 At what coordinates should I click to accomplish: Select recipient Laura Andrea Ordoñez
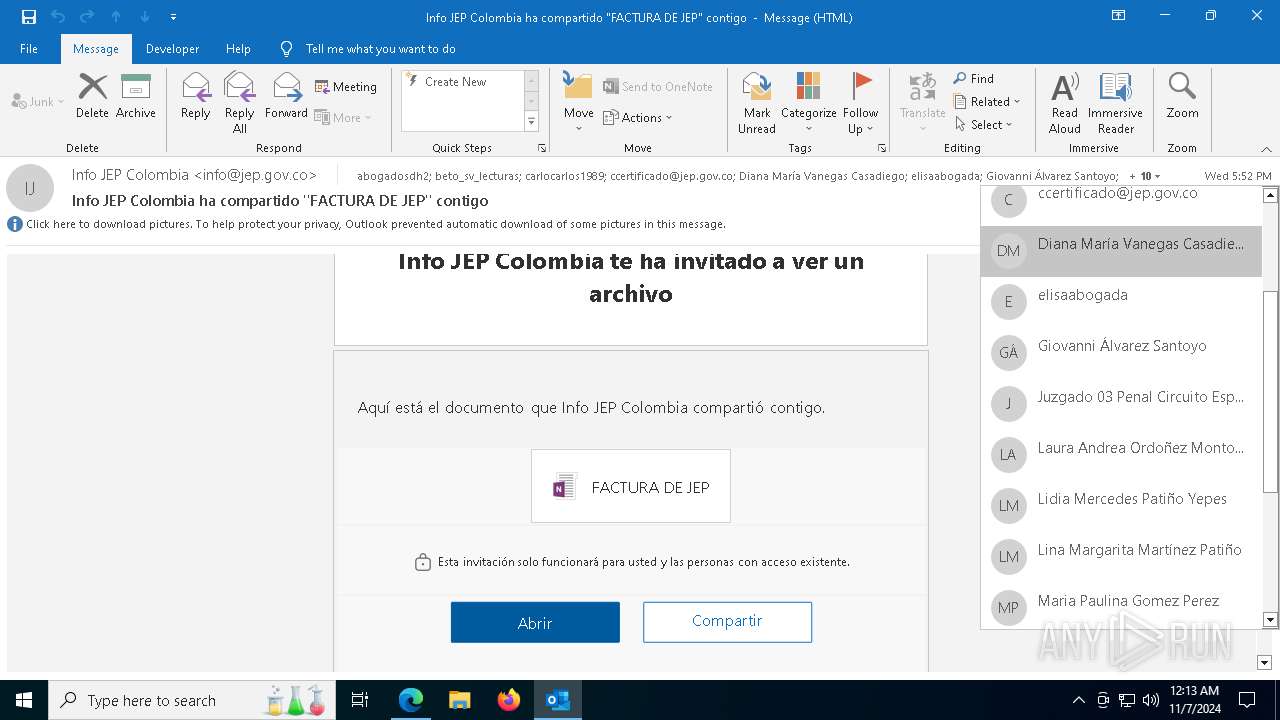(1121, 454)
